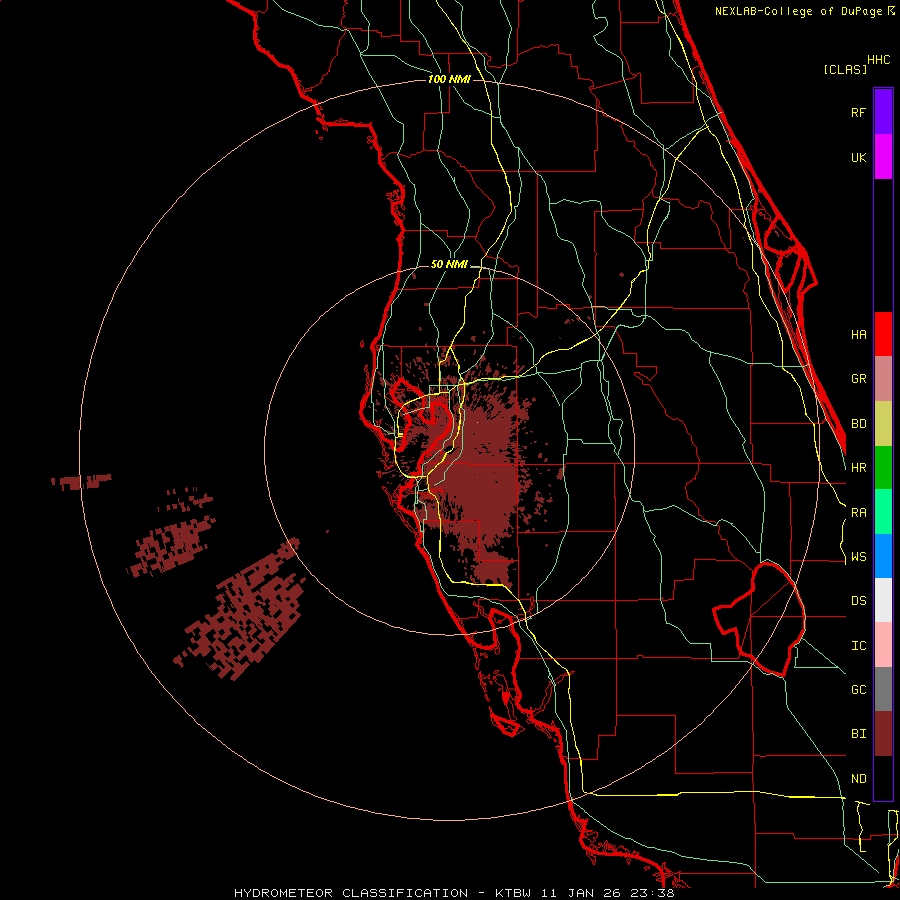Viewport: 900px width, 900px height.
Task: Select the olive yellow BD legend swatch
Action: [x=883, y=424]
